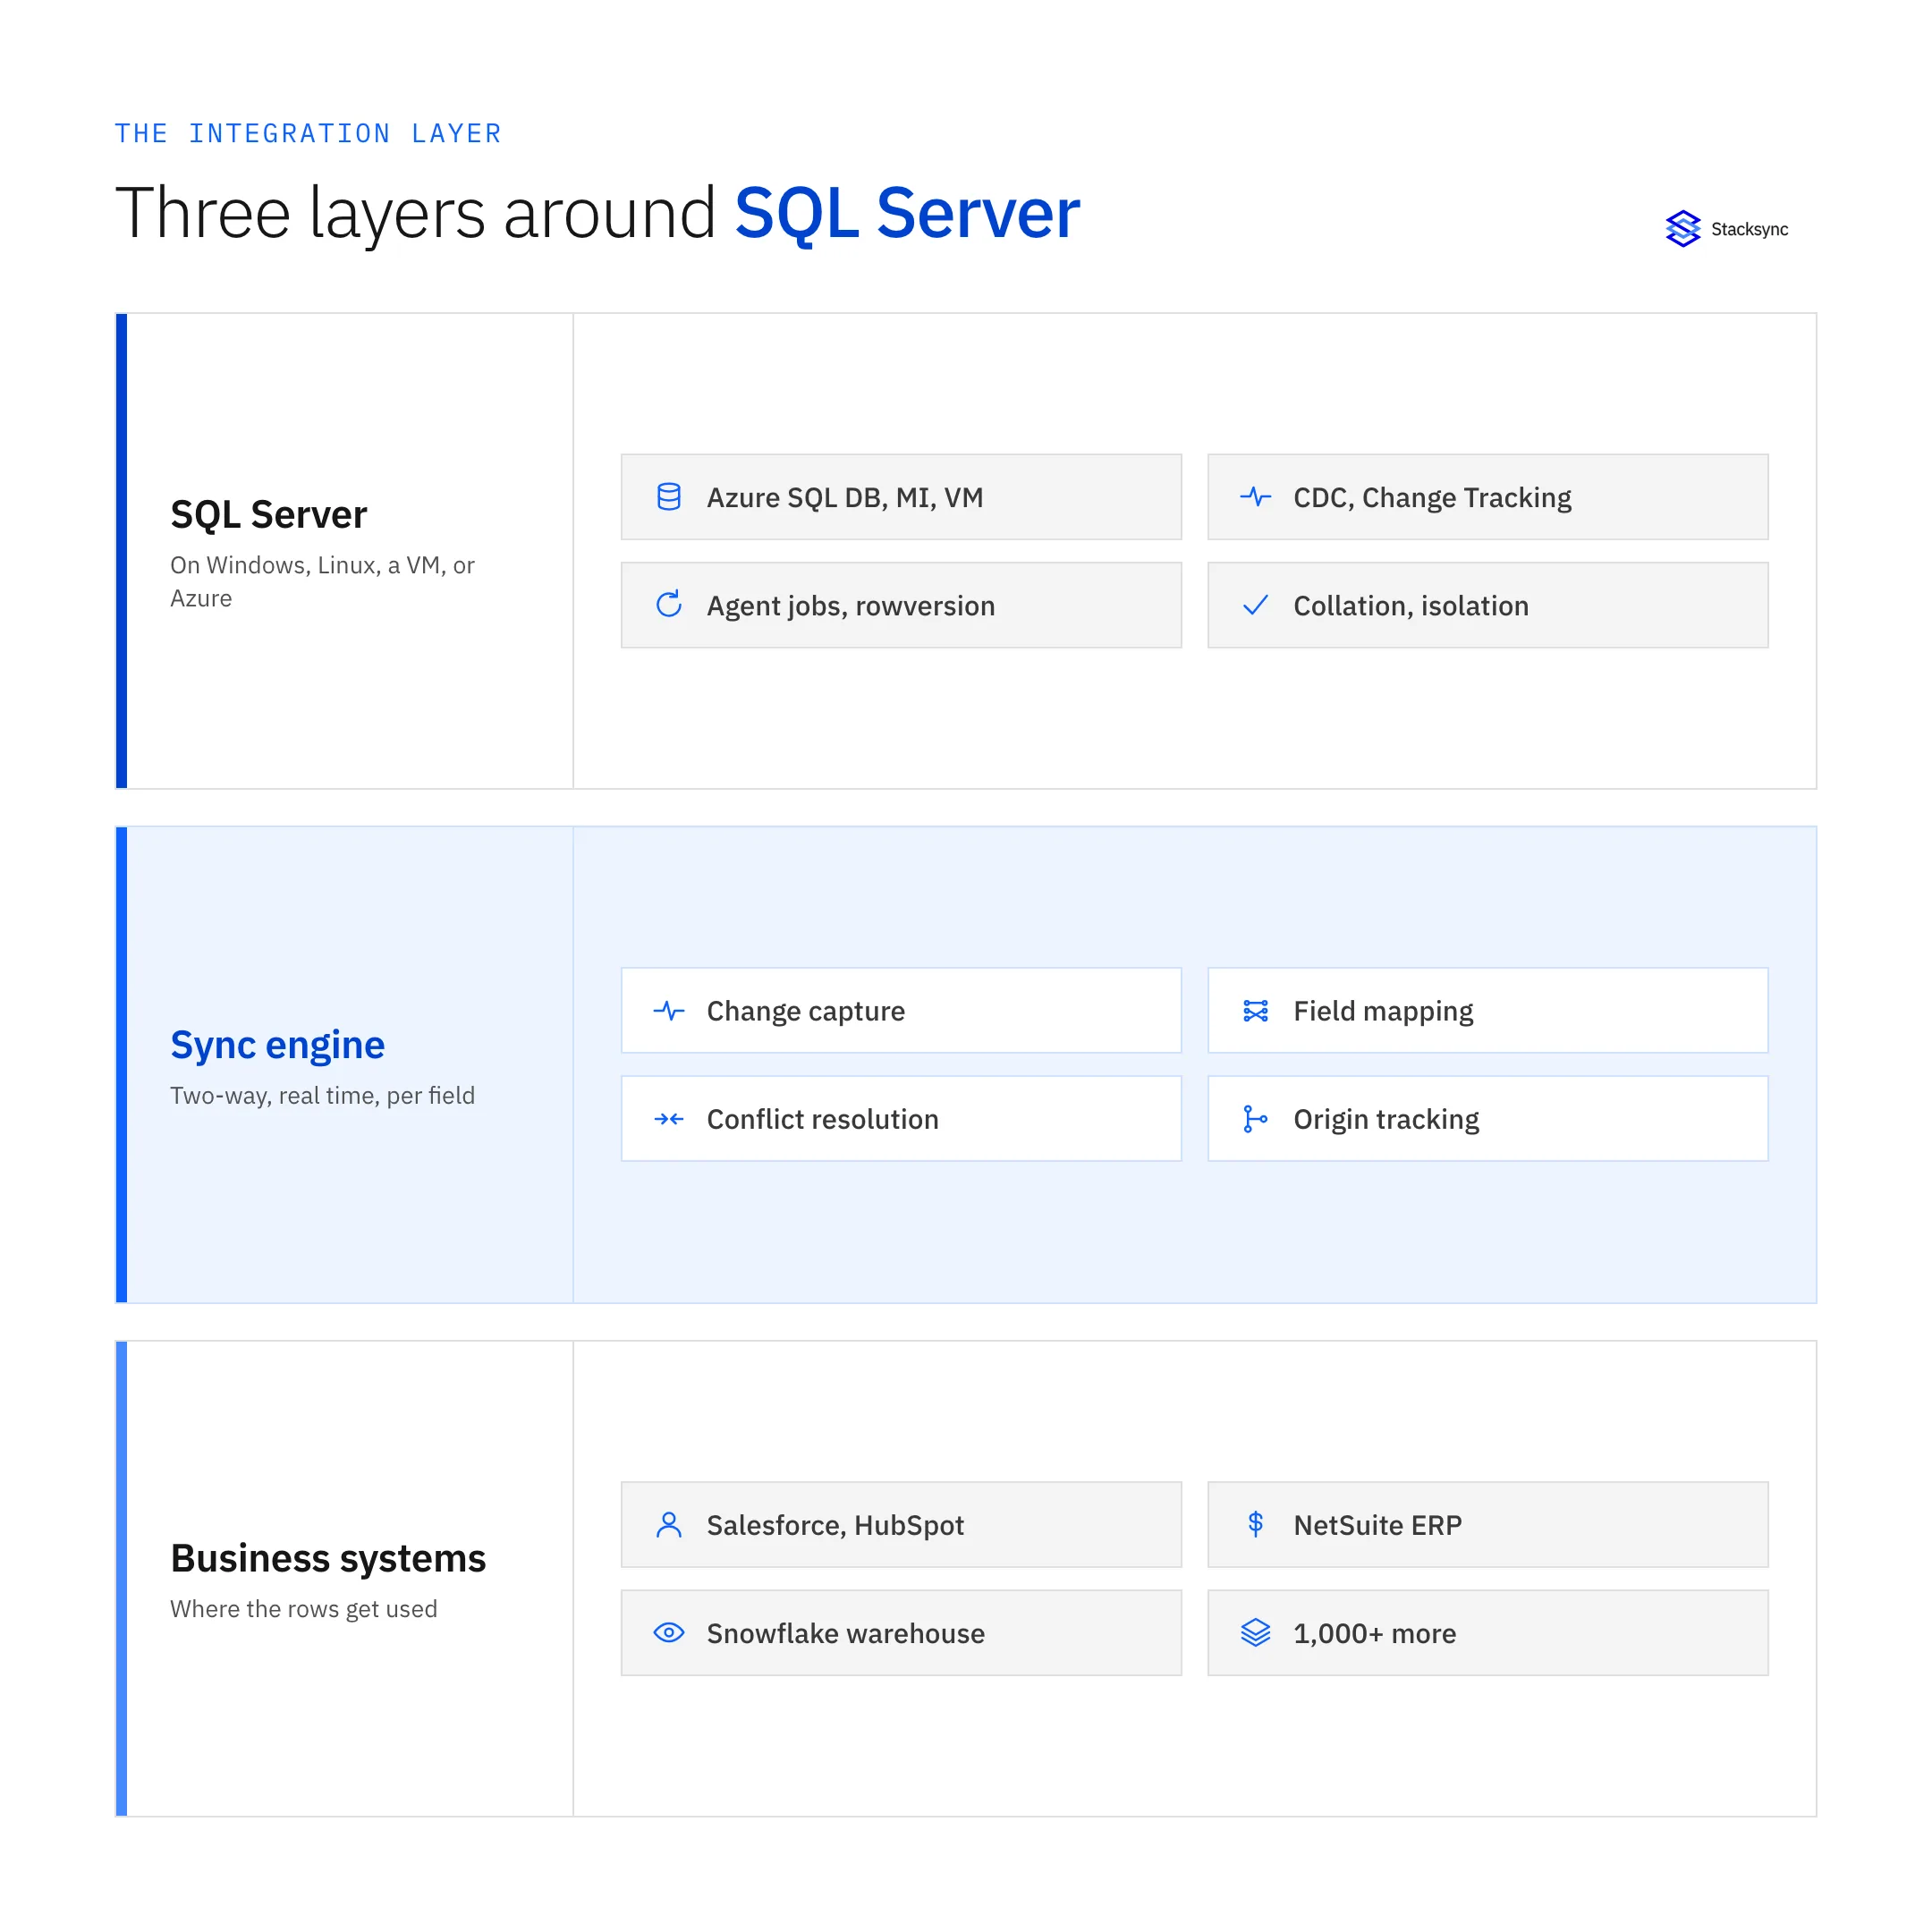1932x1932 pixels.
Task: Click the pulse icon next to CDC, Change Tracking
Action: pyautogui.click(x=1255, y=497)
